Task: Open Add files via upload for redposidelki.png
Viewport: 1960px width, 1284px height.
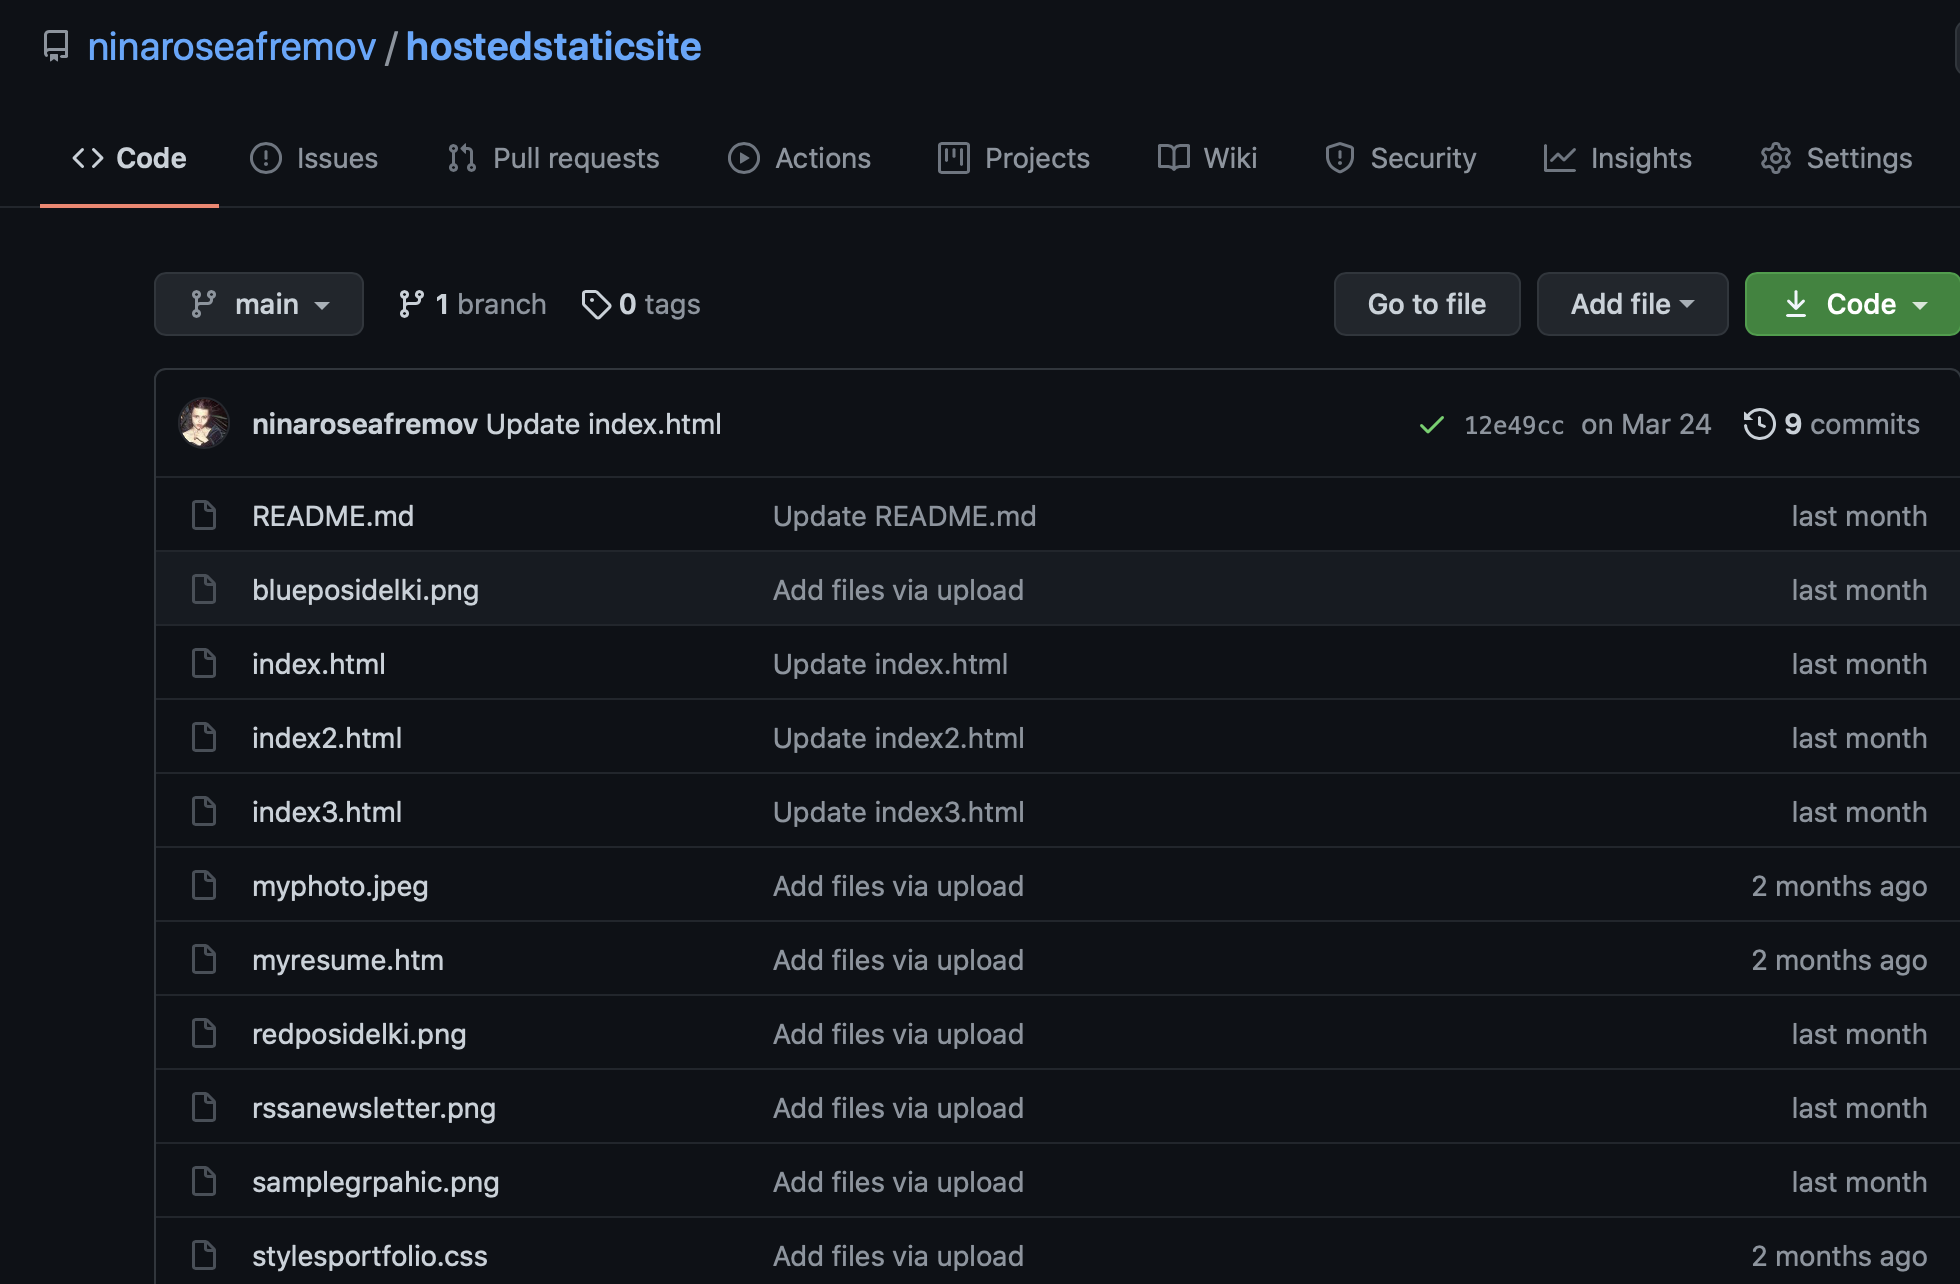Action: pos(898,1034)
